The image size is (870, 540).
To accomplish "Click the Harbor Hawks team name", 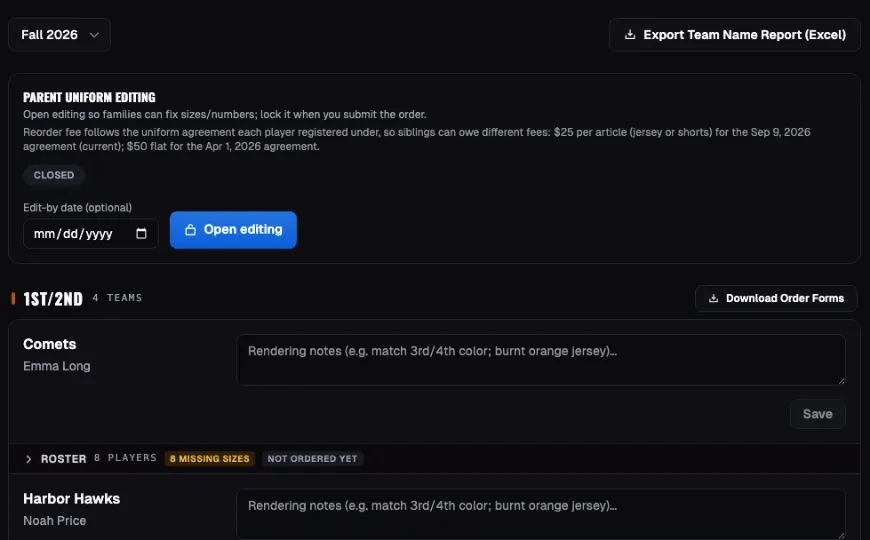I will click(72, 499).
